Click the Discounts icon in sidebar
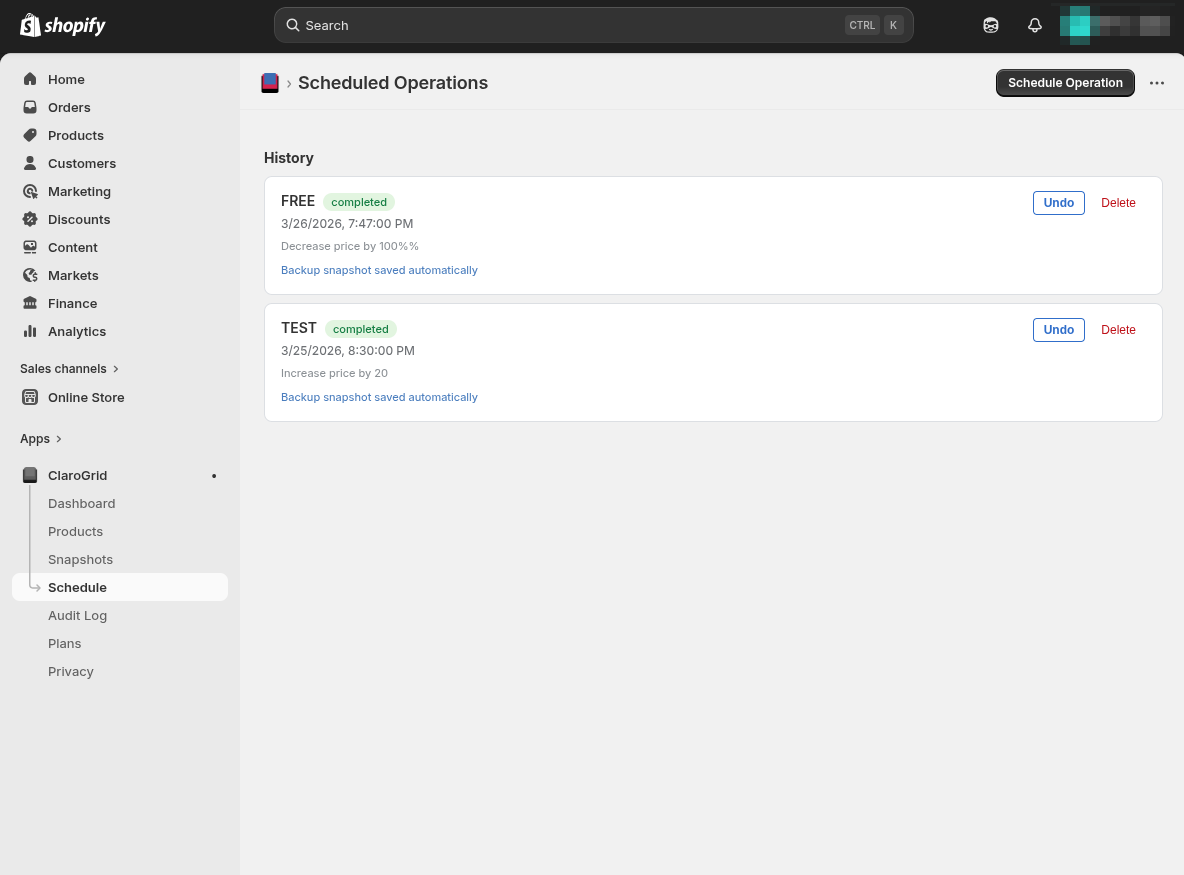 click(30, 219)
